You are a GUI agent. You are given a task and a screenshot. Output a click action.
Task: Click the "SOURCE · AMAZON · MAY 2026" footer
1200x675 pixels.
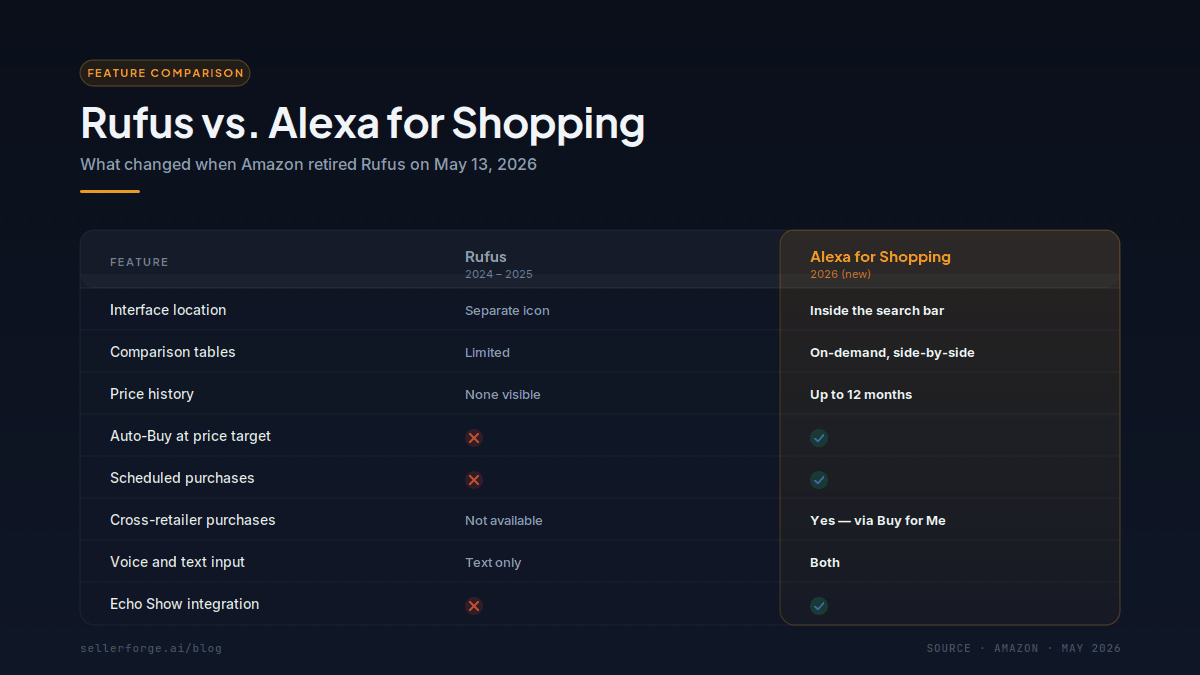click(x=1023, y=648)
